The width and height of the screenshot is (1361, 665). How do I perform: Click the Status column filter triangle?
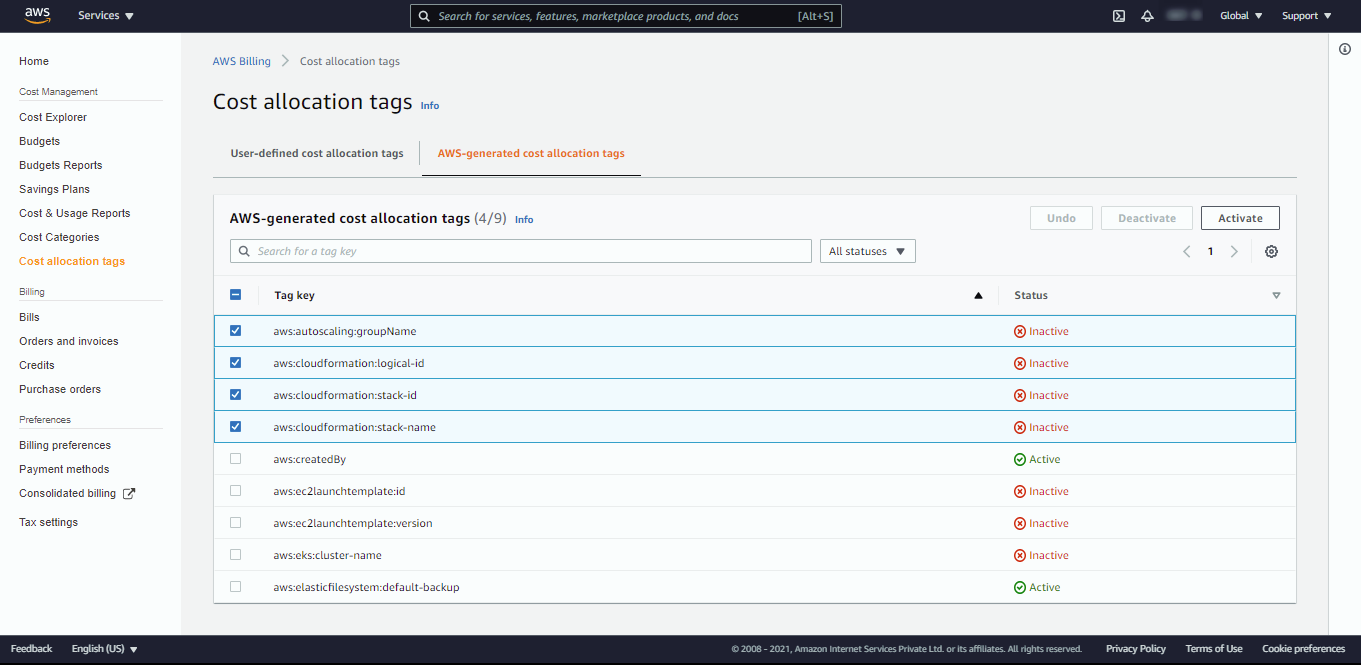(1276, 296)
